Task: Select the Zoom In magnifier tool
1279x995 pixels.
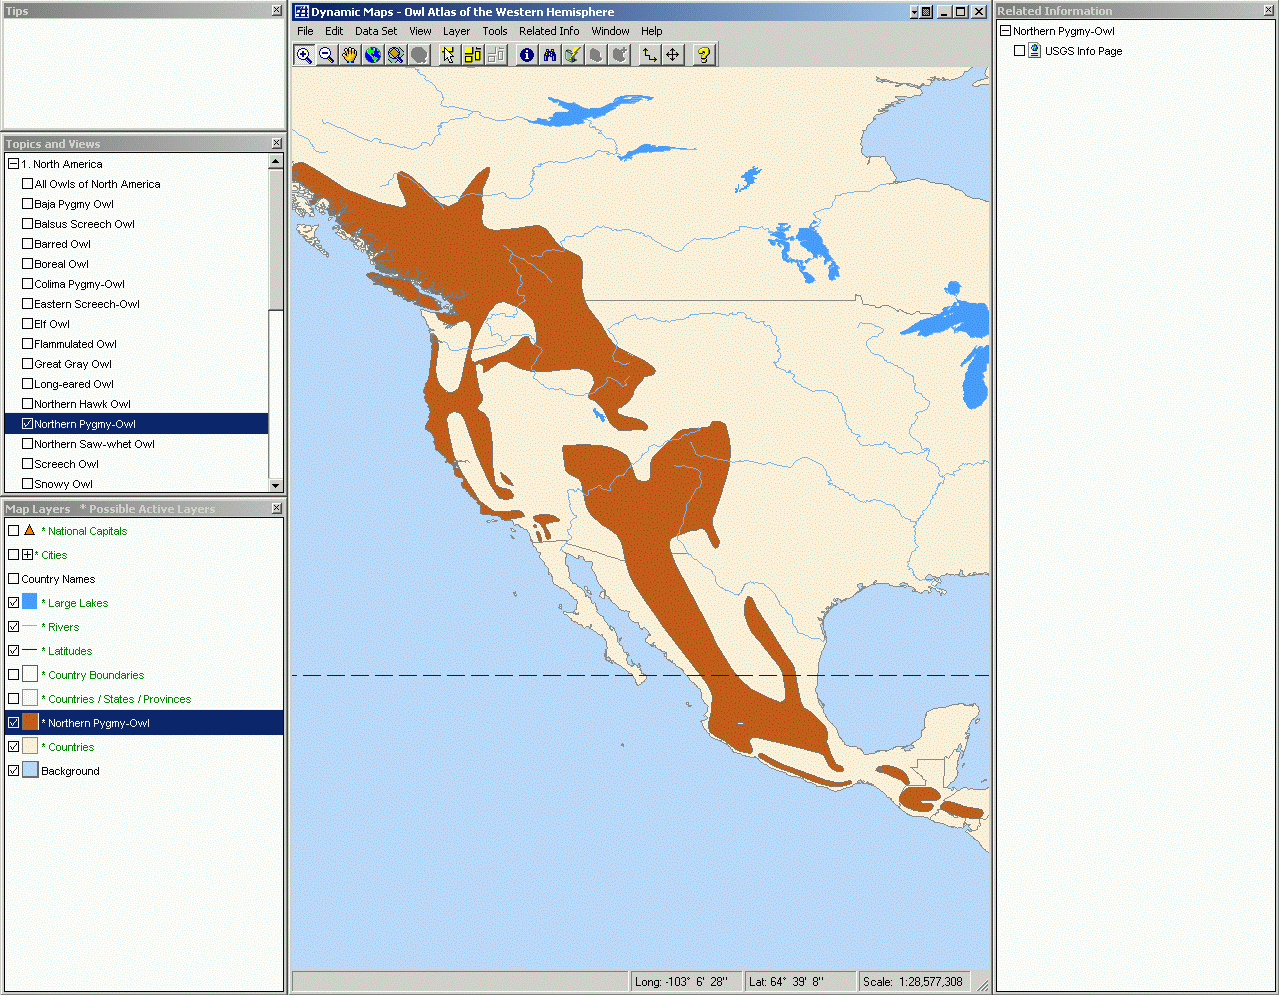Action: pos(304,55)
